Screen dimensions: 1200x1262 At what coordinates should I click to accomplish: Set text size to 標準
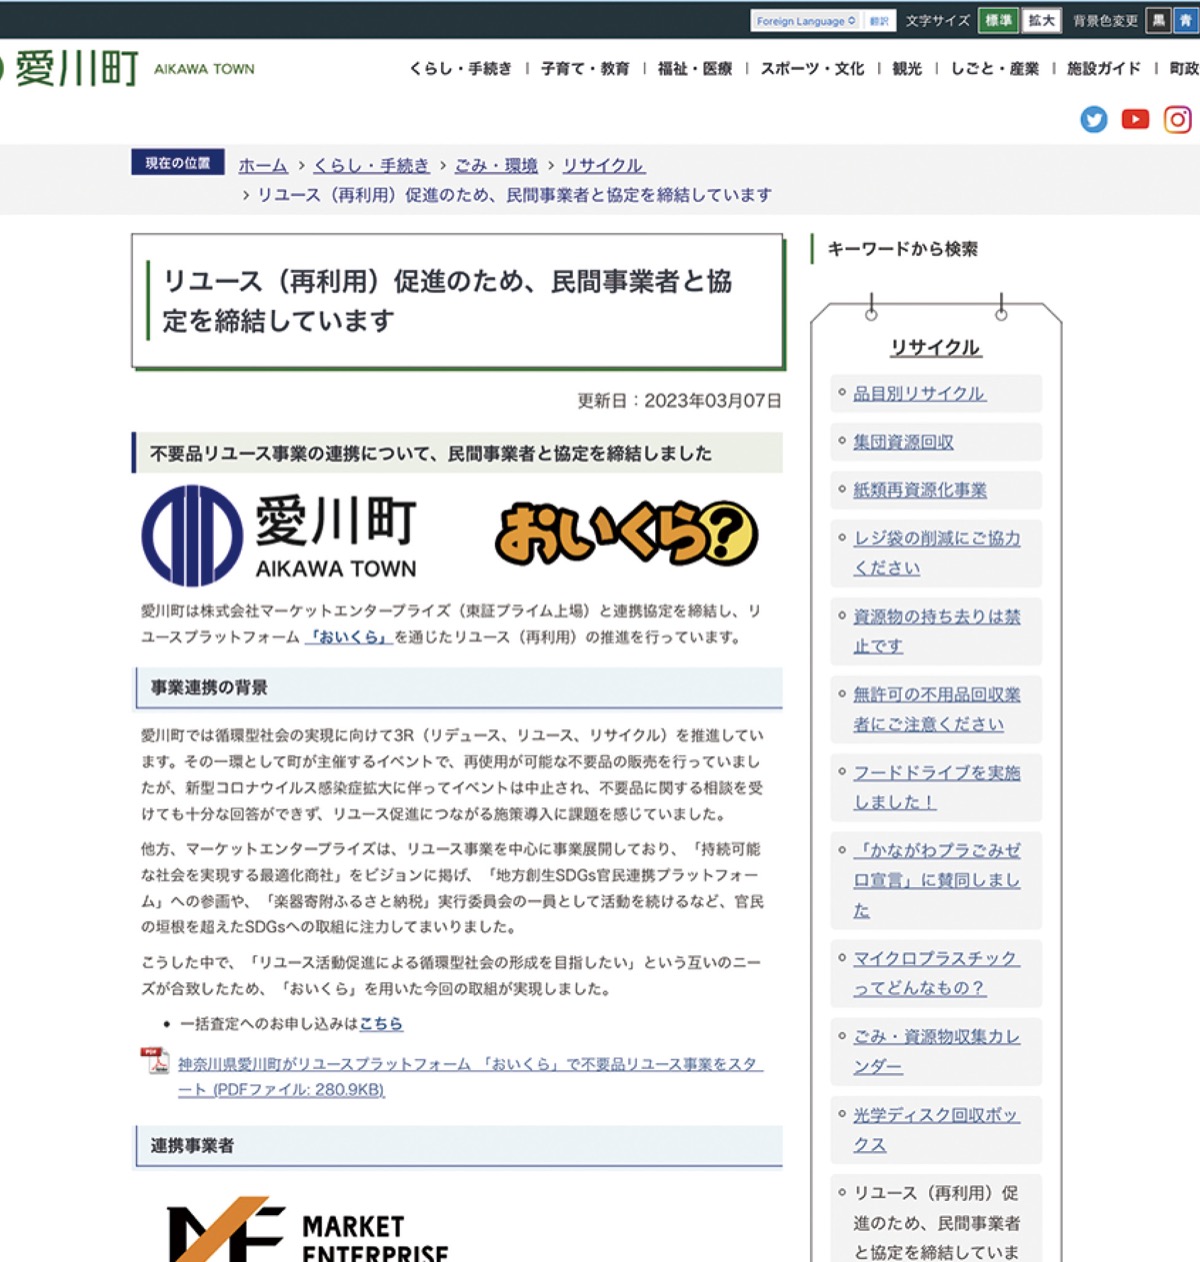coord(998,20)
